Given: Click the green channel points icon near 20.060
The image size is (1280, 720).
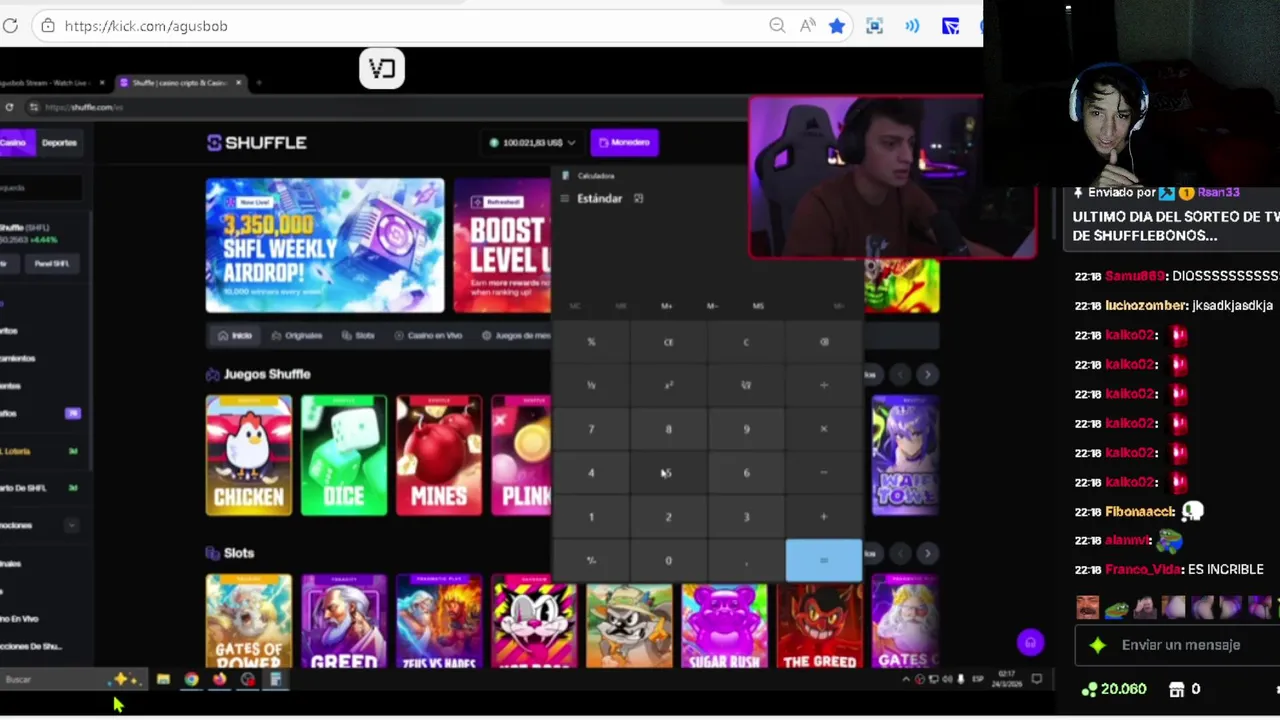Looking at the screenshot, I should [1089, 689].
